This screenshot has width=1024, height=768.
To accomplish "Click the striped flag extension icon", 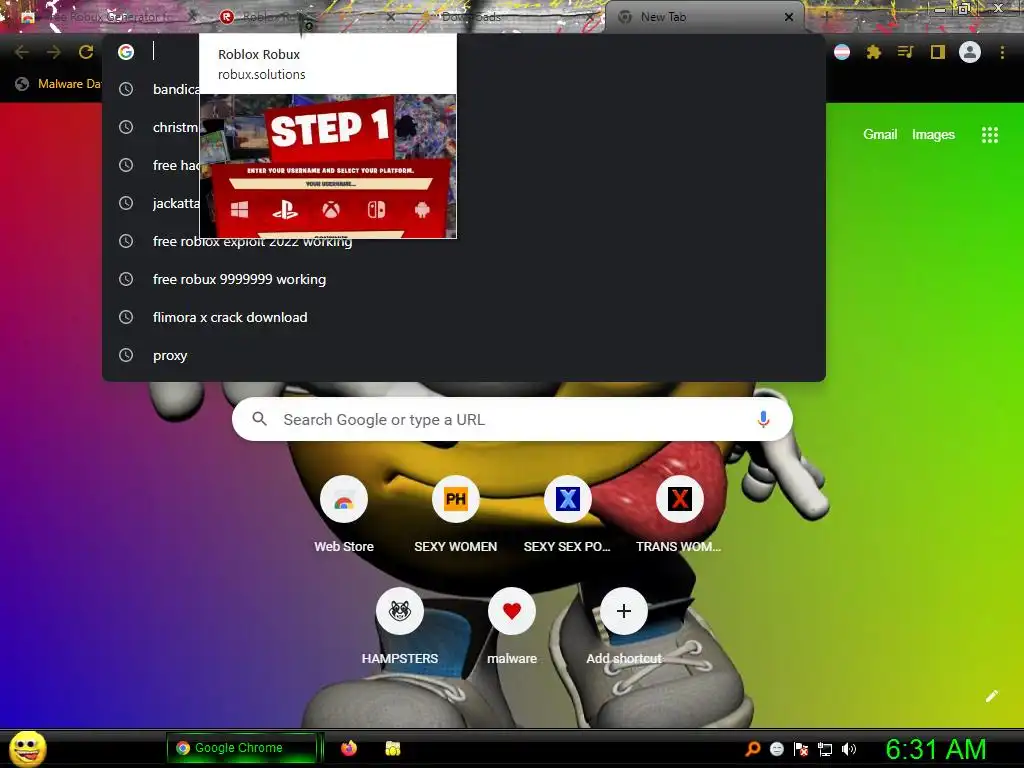I will tap(842, 52).
